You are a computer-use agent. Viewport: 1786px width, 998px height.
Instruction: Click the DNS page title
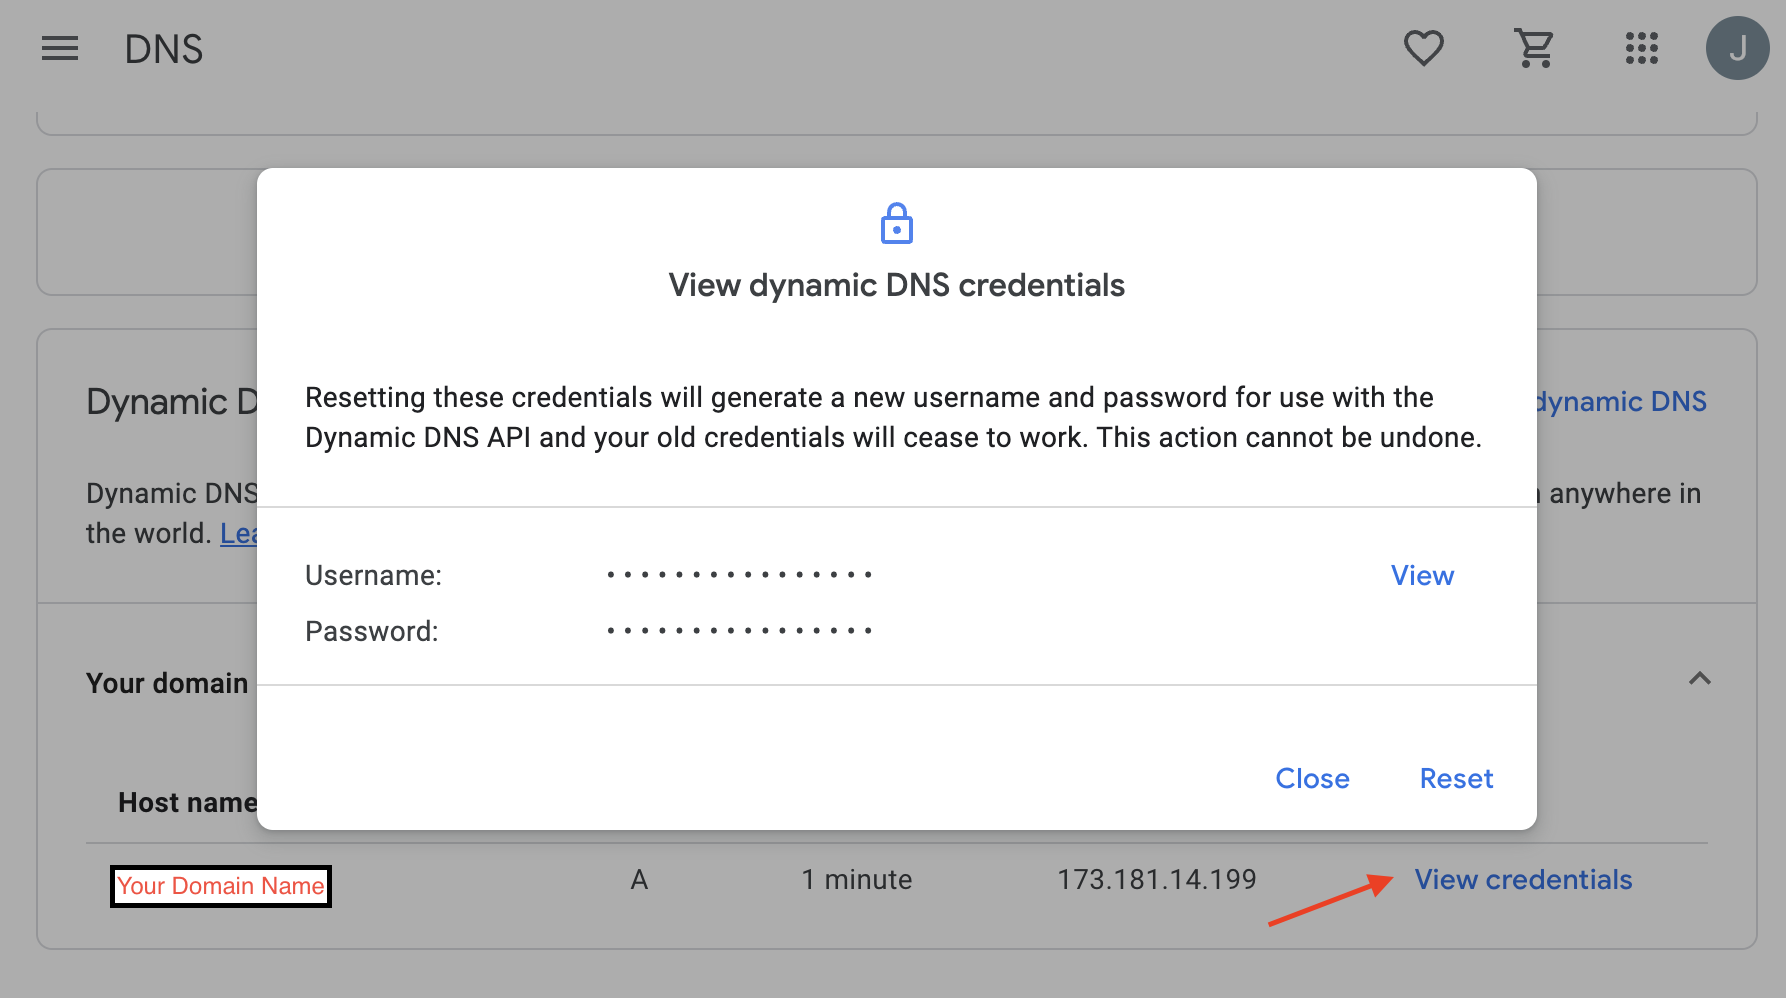point(164,49)
